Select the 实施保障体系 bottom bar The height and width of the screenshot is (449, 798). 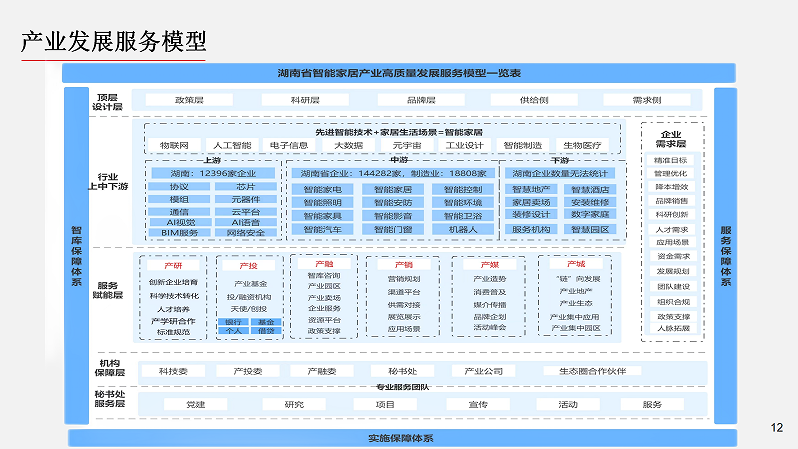click(402, 438)
